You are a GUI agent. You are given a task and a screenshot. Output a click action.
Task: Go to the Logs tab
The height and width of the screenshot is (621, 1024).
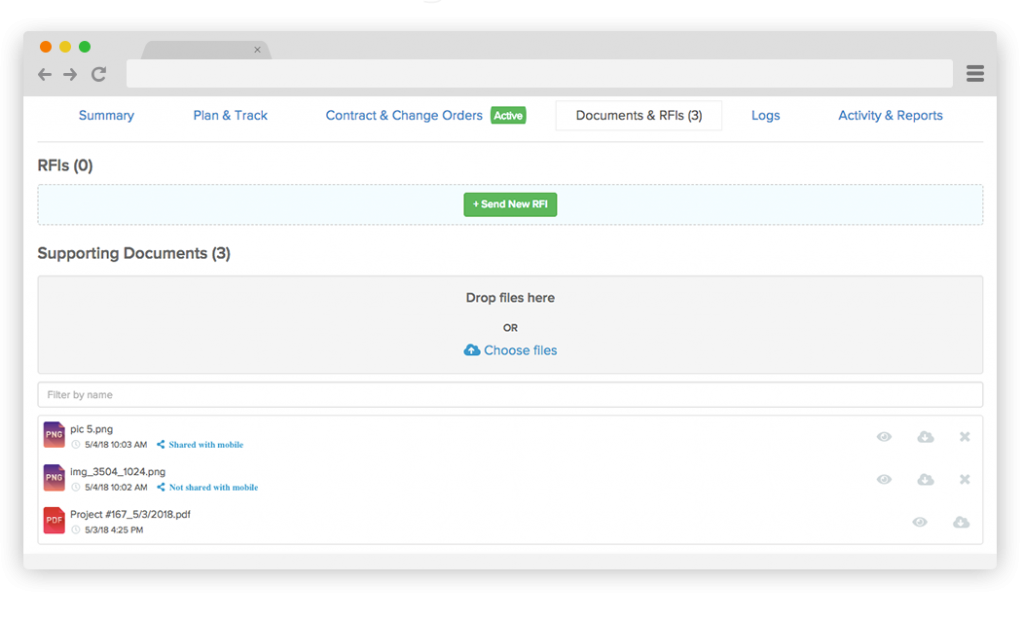tap(765, 116)
